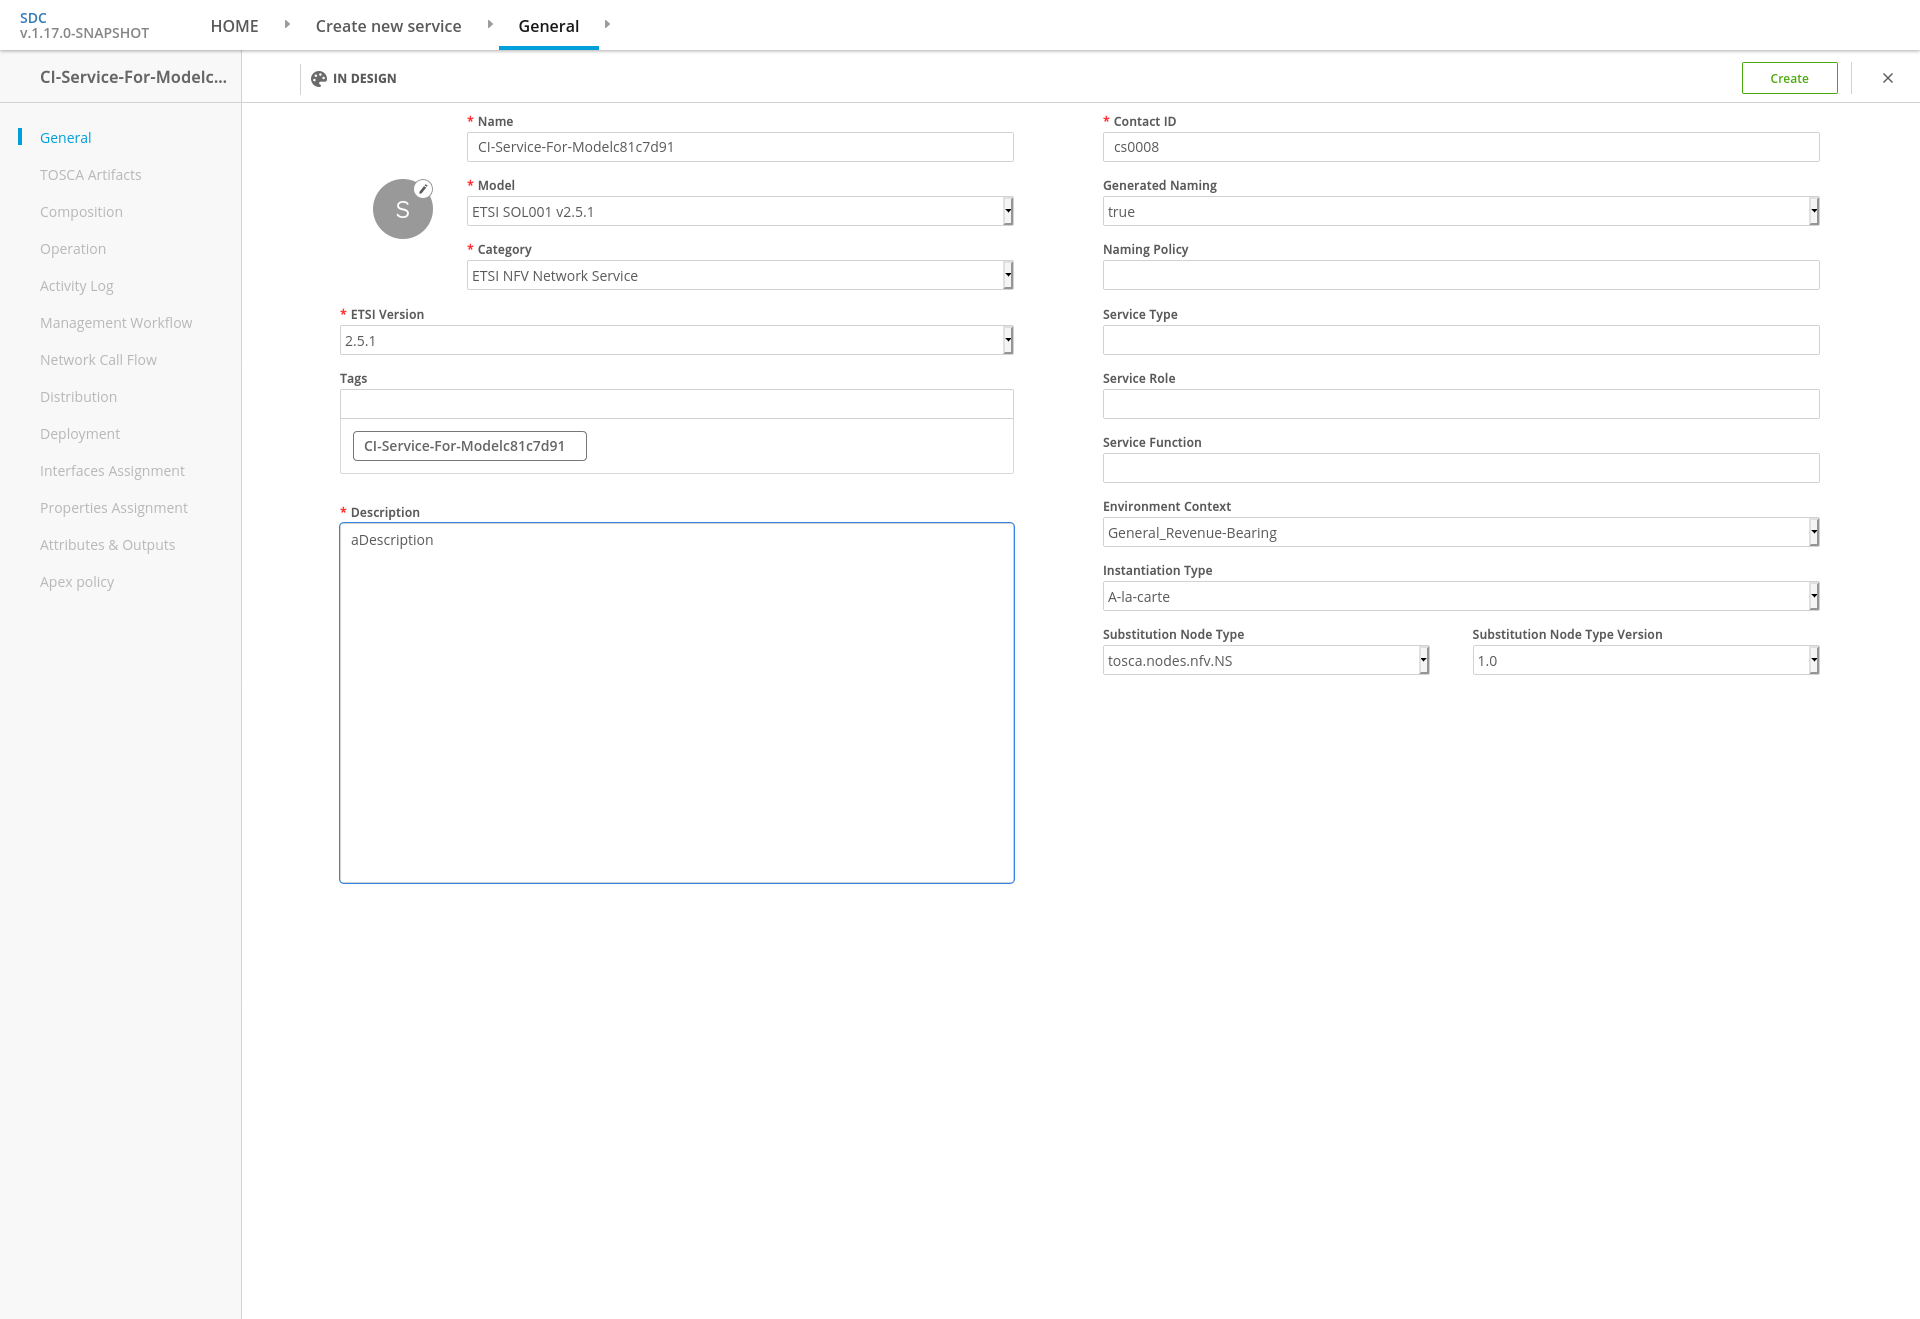
Task: Focus the Service Function input field
Action: coord(1461,468)
